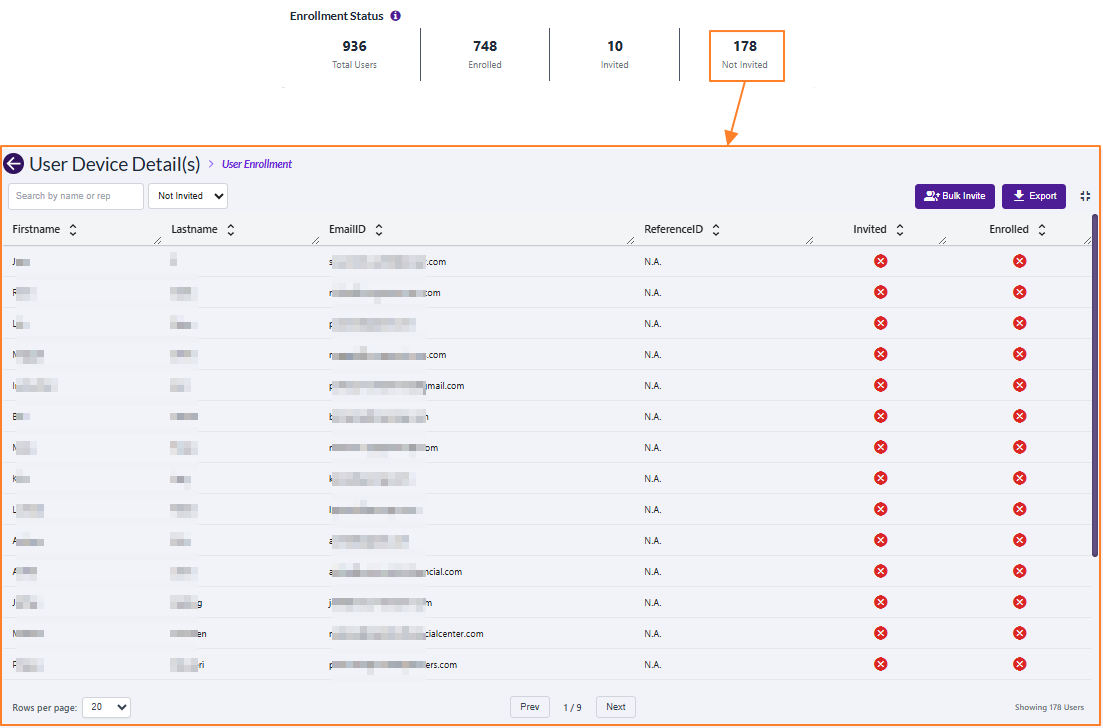Sort by EmailID column arrows
Screen dimensions: 1103x728
point(378,230)
